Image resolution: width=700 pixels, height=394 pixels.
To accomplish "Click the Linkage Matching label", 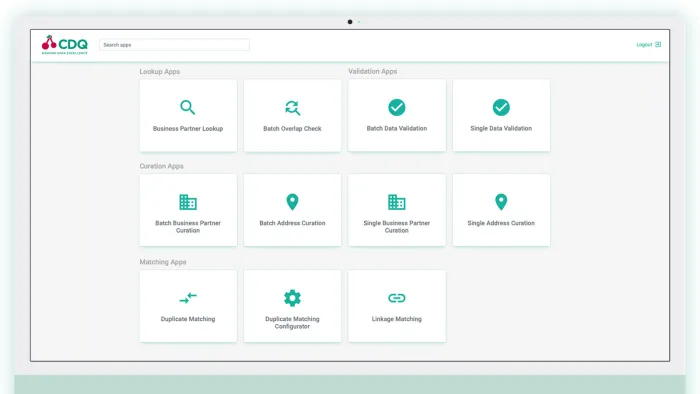I will [x=397, y=319].
